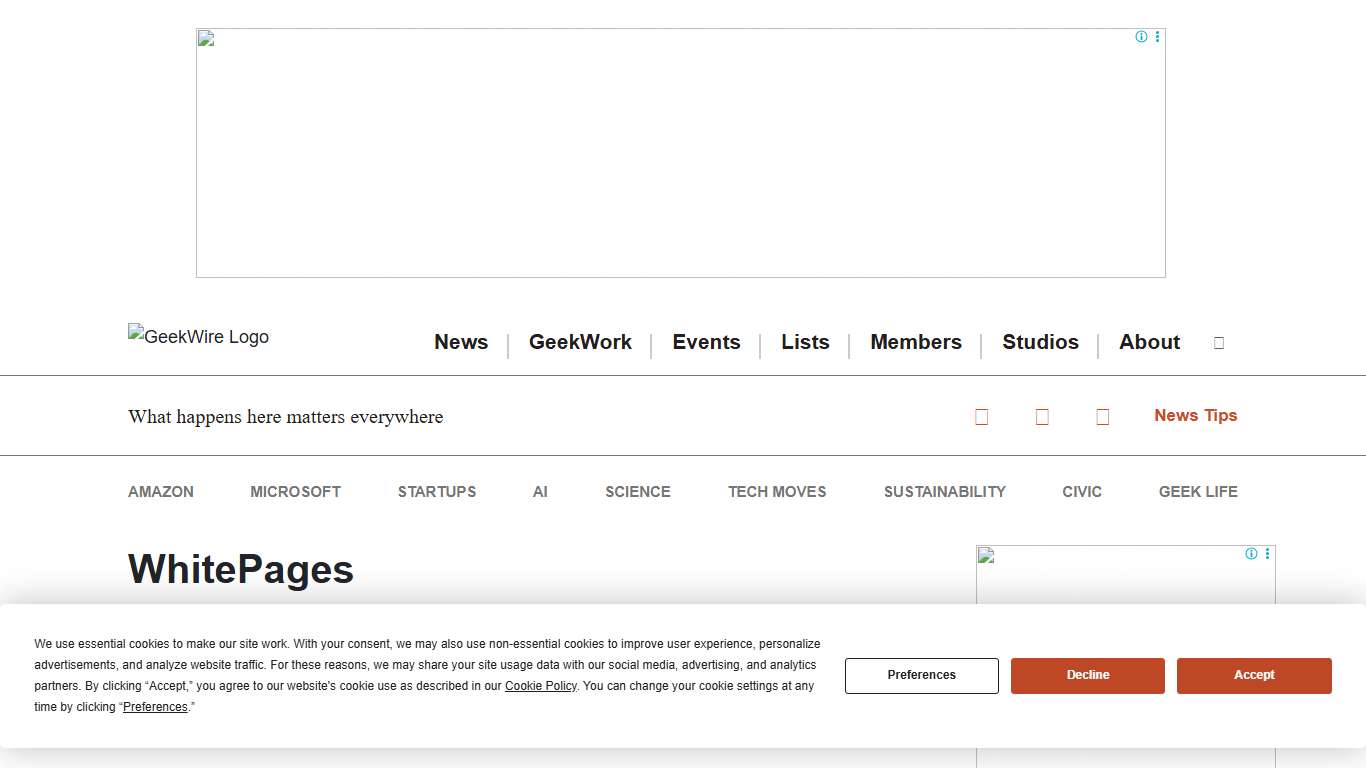
Task: Click the GeekWire logo
Action: 198,337
